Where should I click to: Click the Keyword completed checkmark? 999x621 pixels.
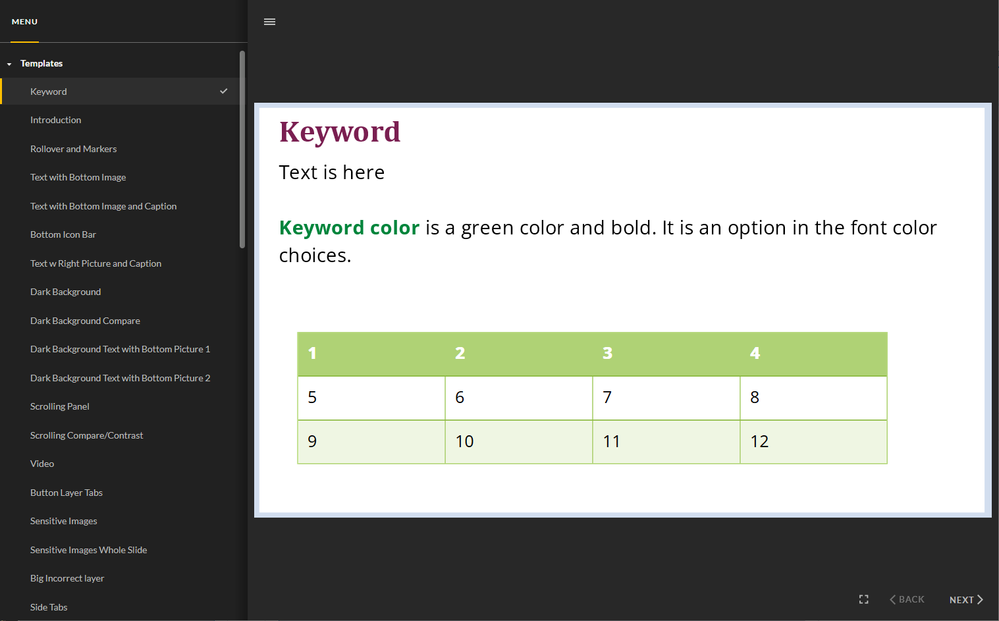click(224, 91)
